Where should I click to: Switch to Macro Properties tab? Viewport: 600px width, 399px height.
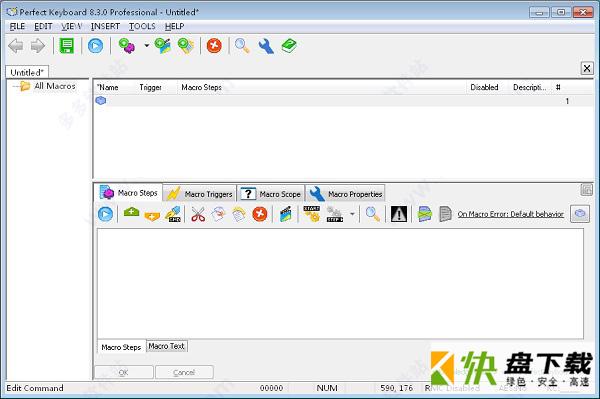pos(346,194)
